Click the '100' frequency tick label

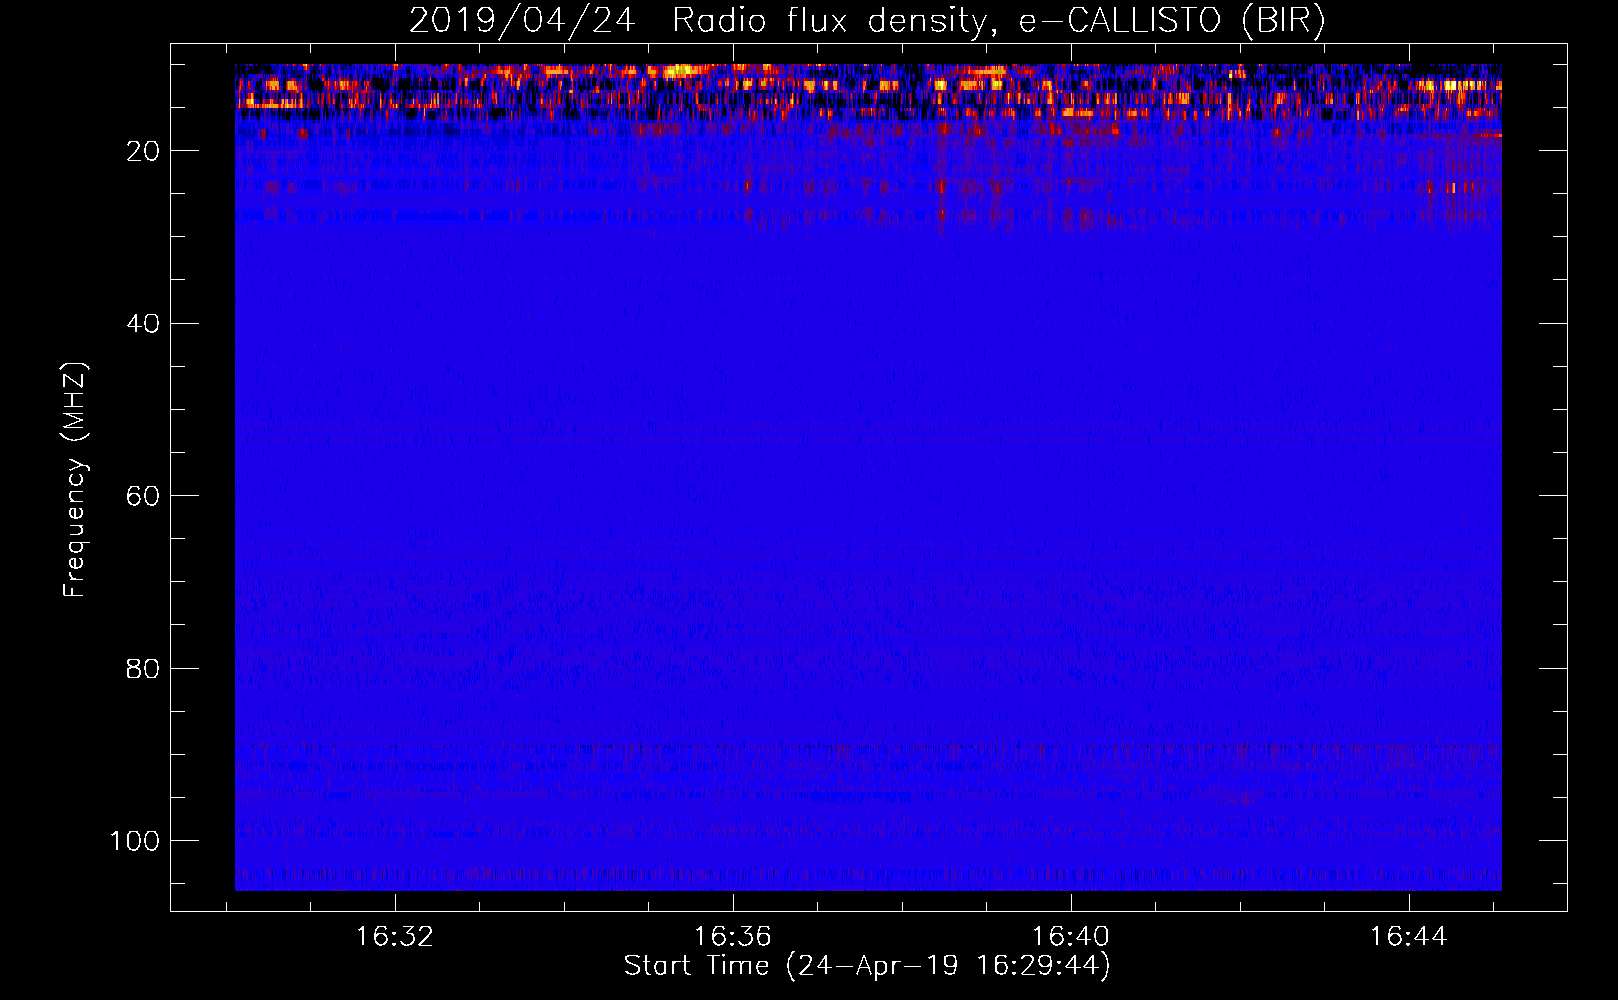point(135,841)
